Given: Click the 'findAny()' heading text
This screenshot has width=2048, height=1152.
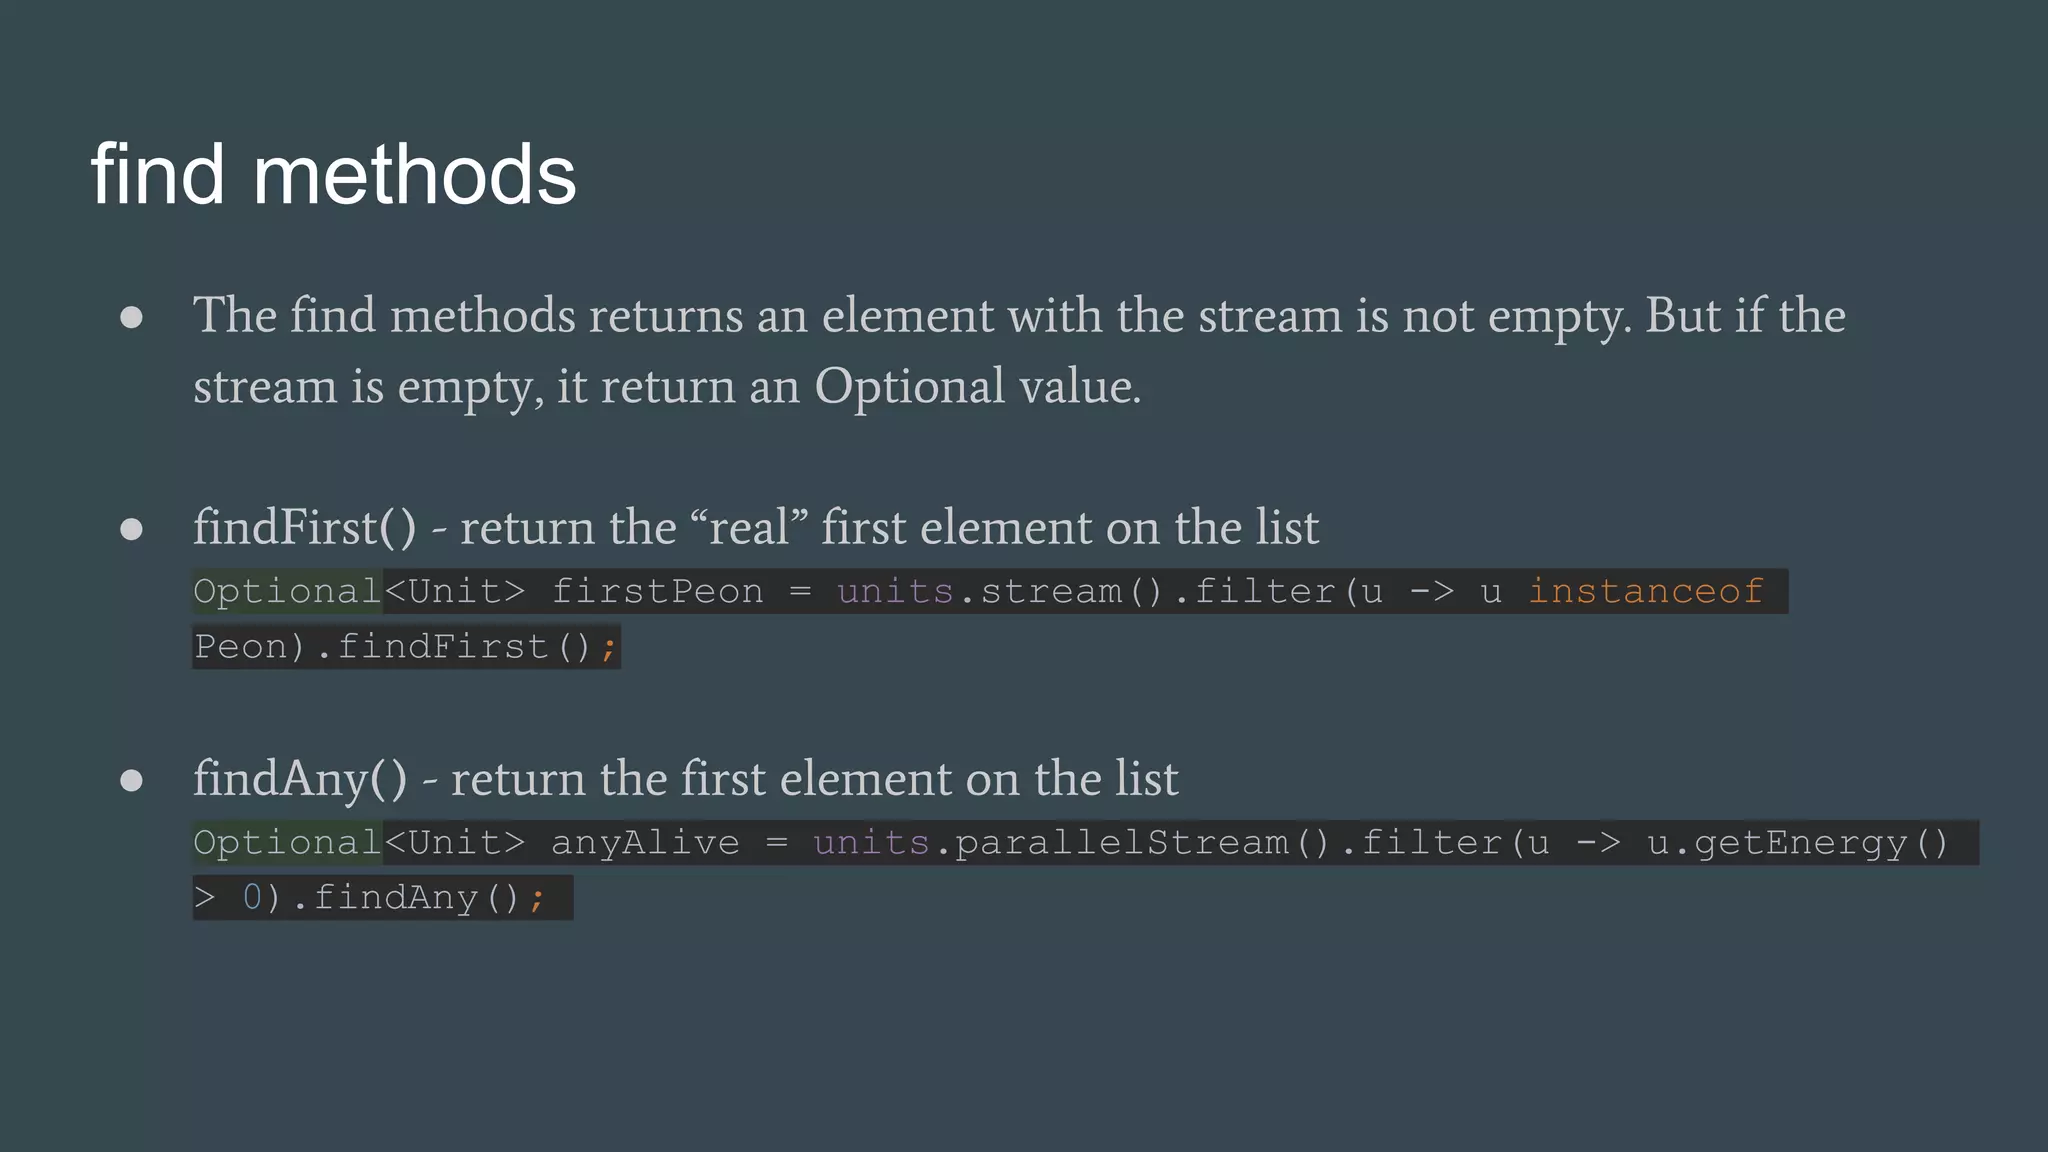Looking at the screenshot, I should coord(300,778).
